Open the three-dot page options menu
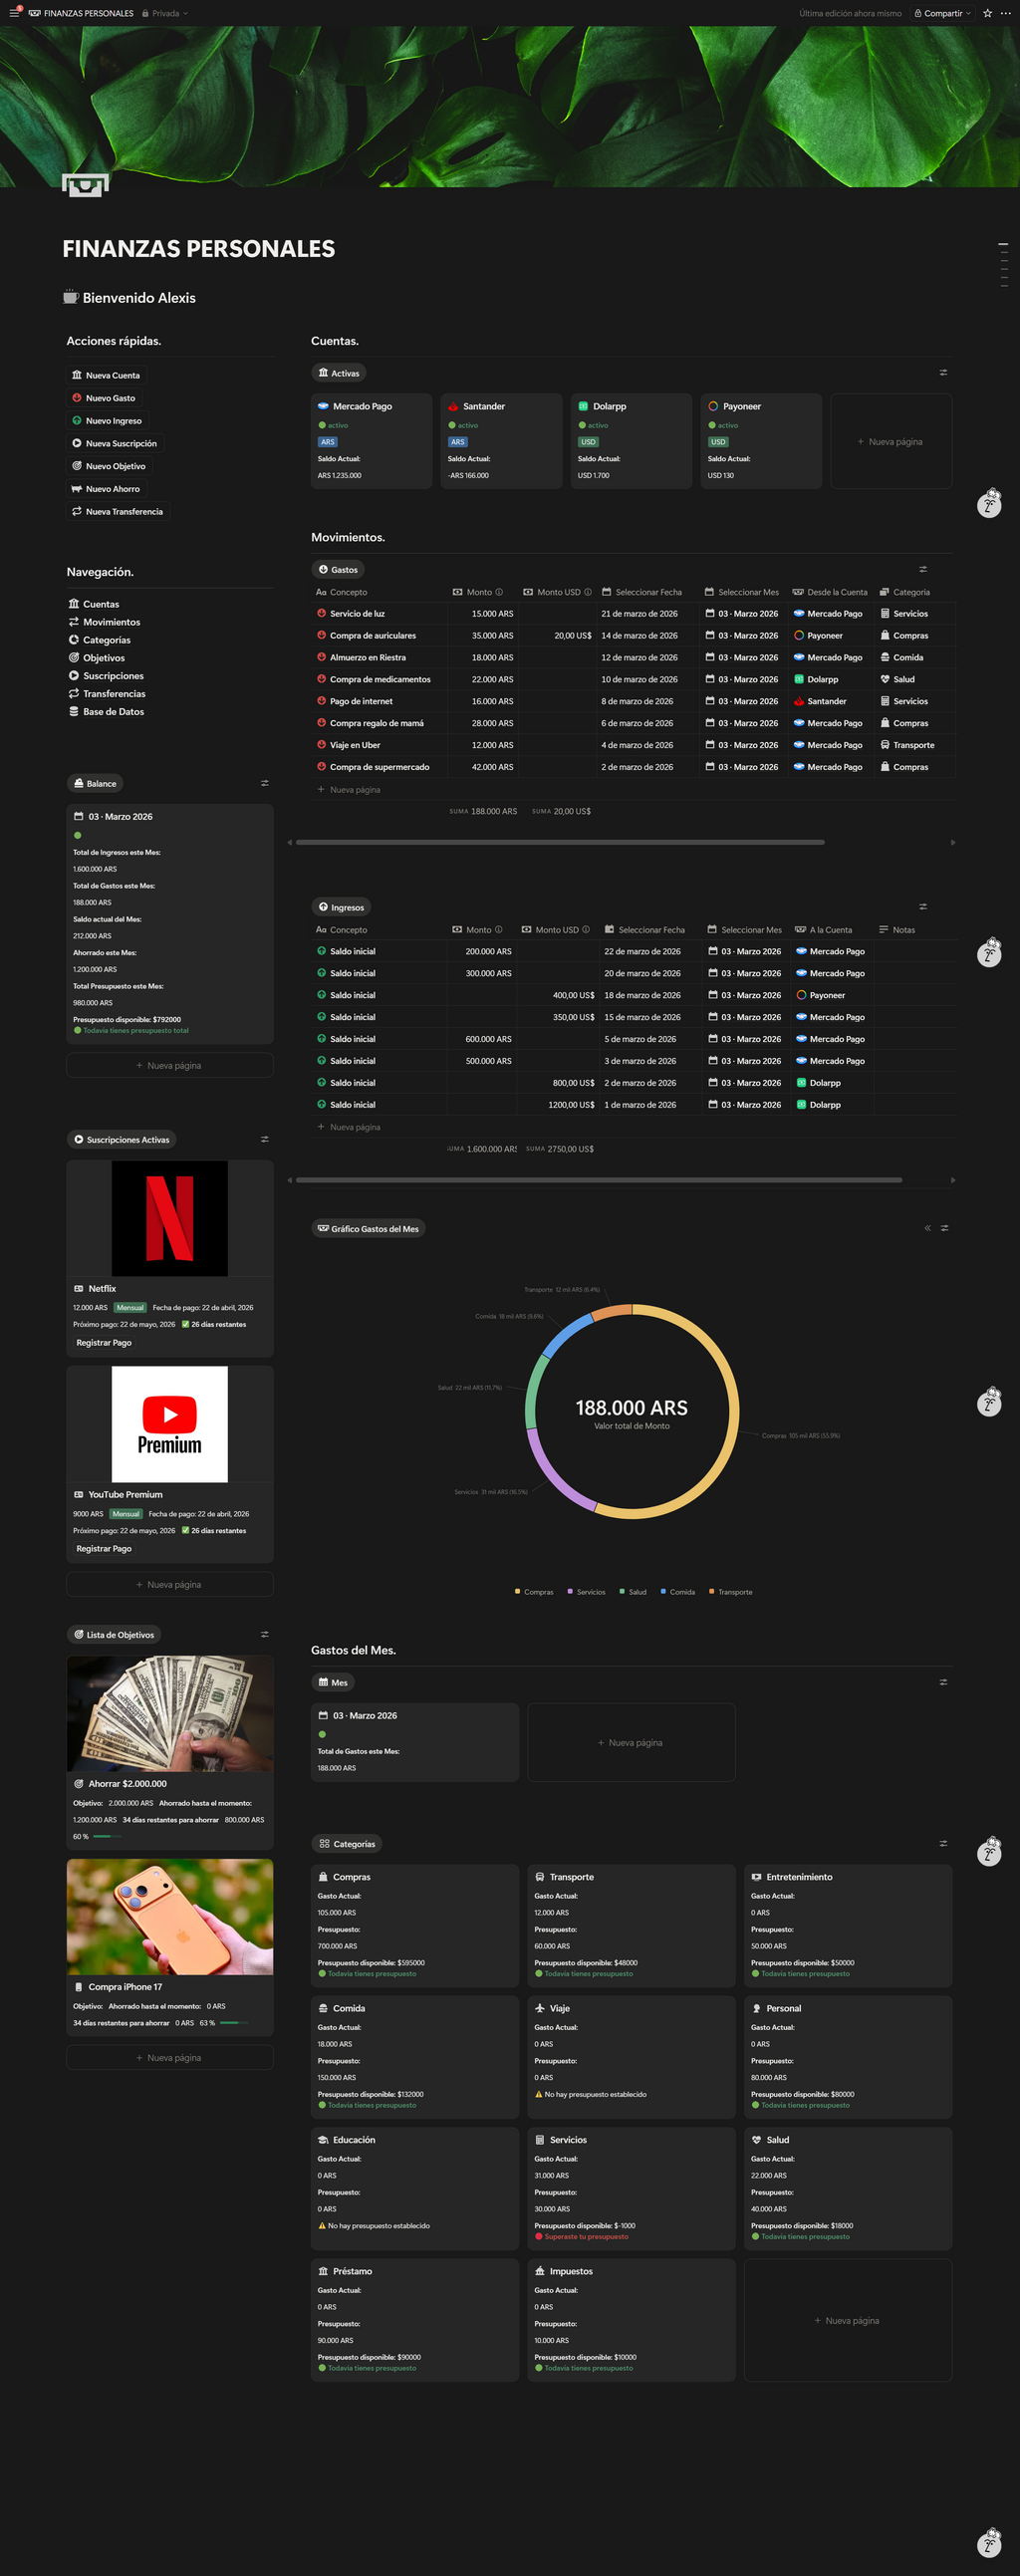1020x2576 pixels. coord(1005,13)
